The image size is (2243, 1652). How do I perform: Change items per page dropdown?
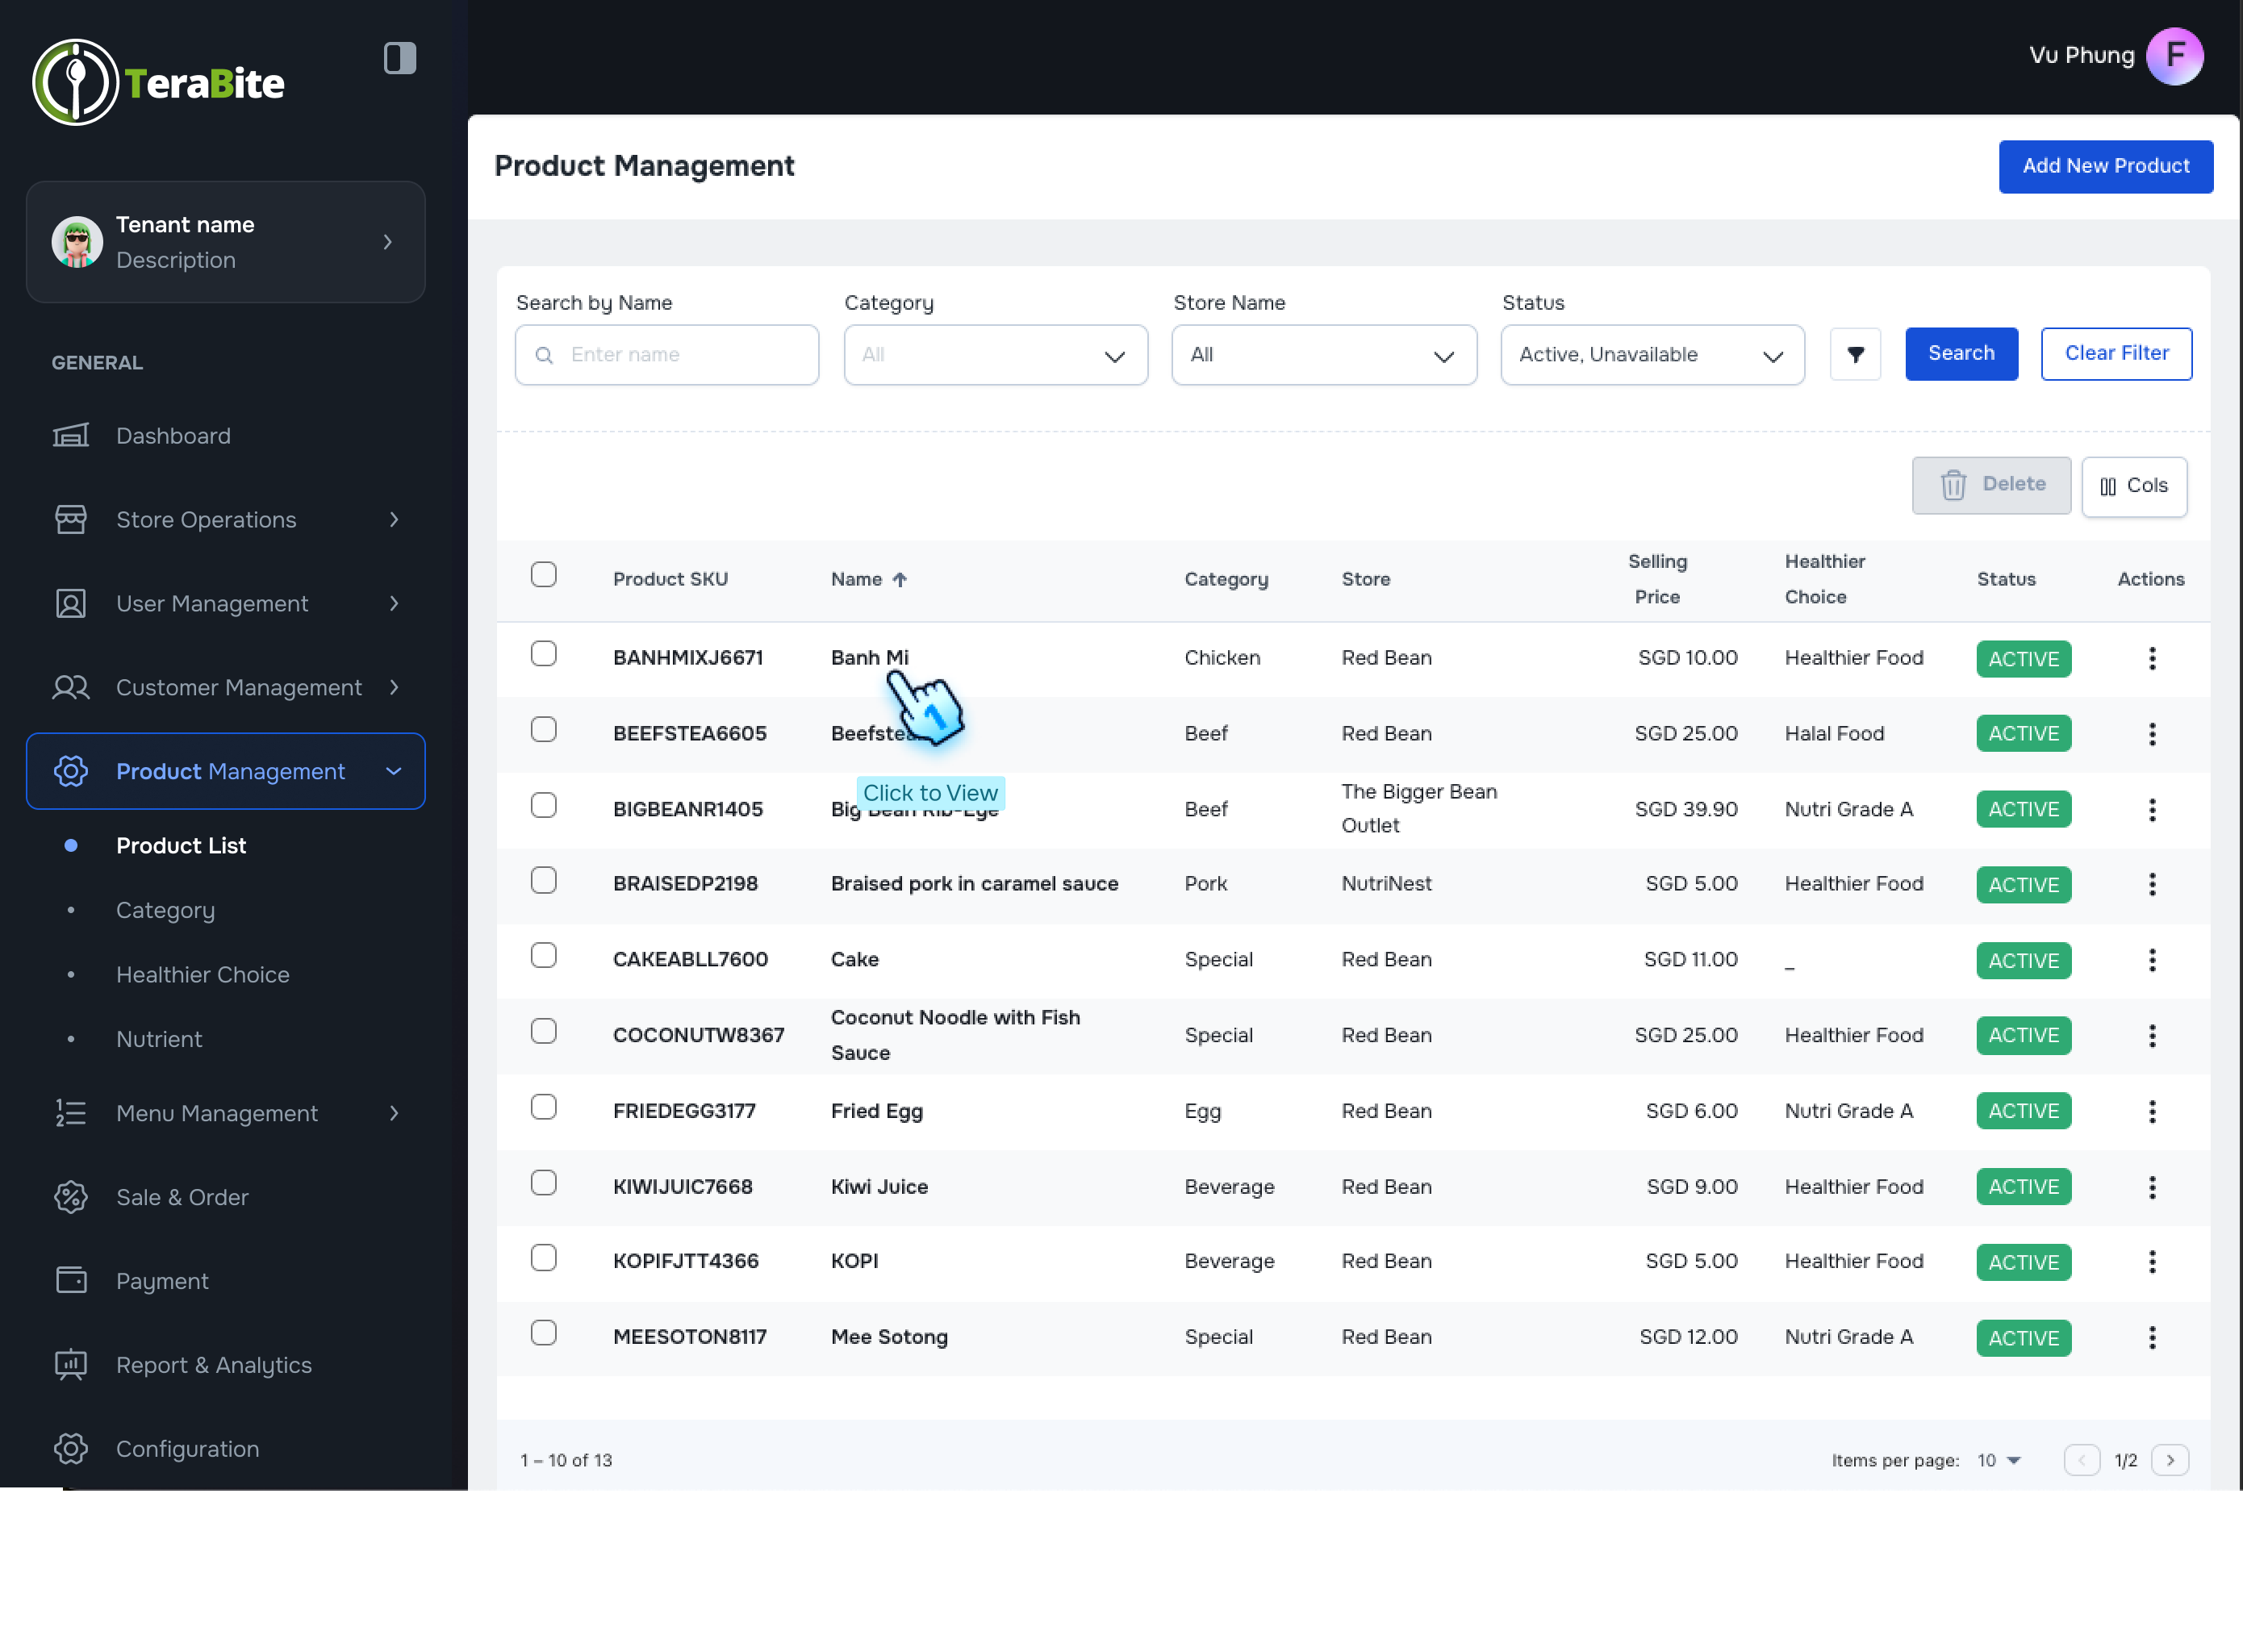click(1999, 1460)
